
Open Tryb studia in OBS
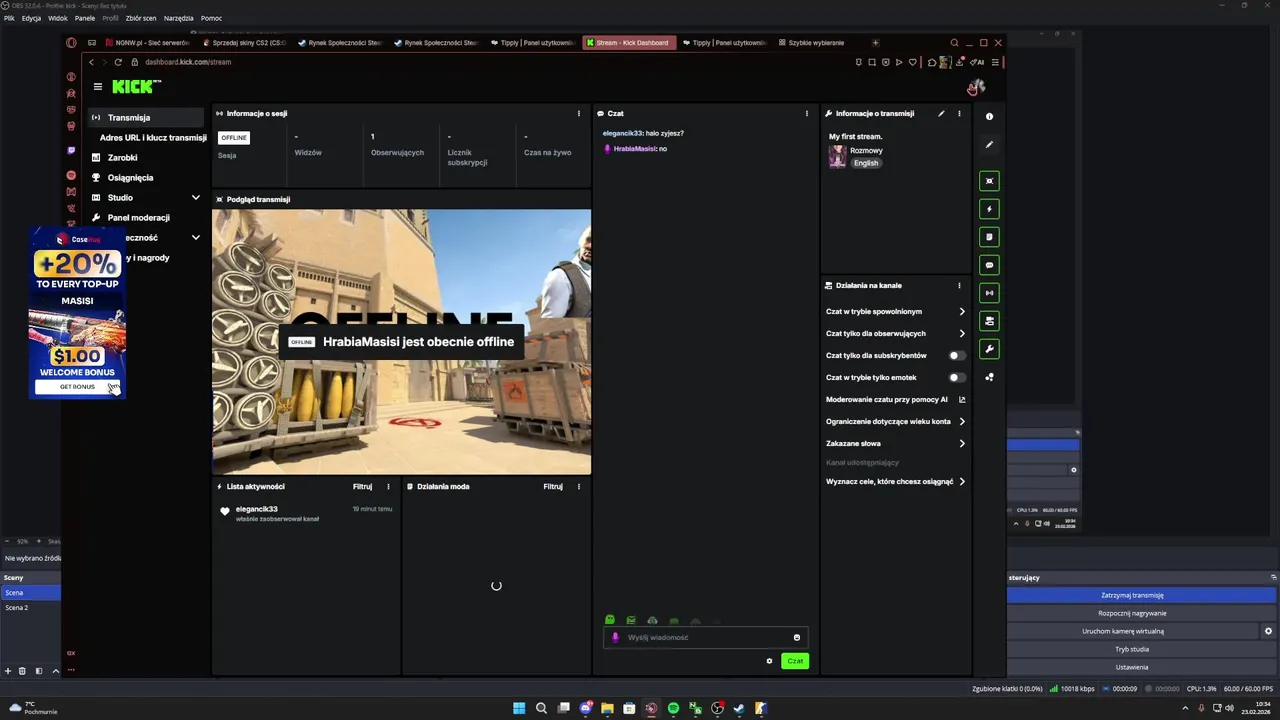[x=1132, y=649]
